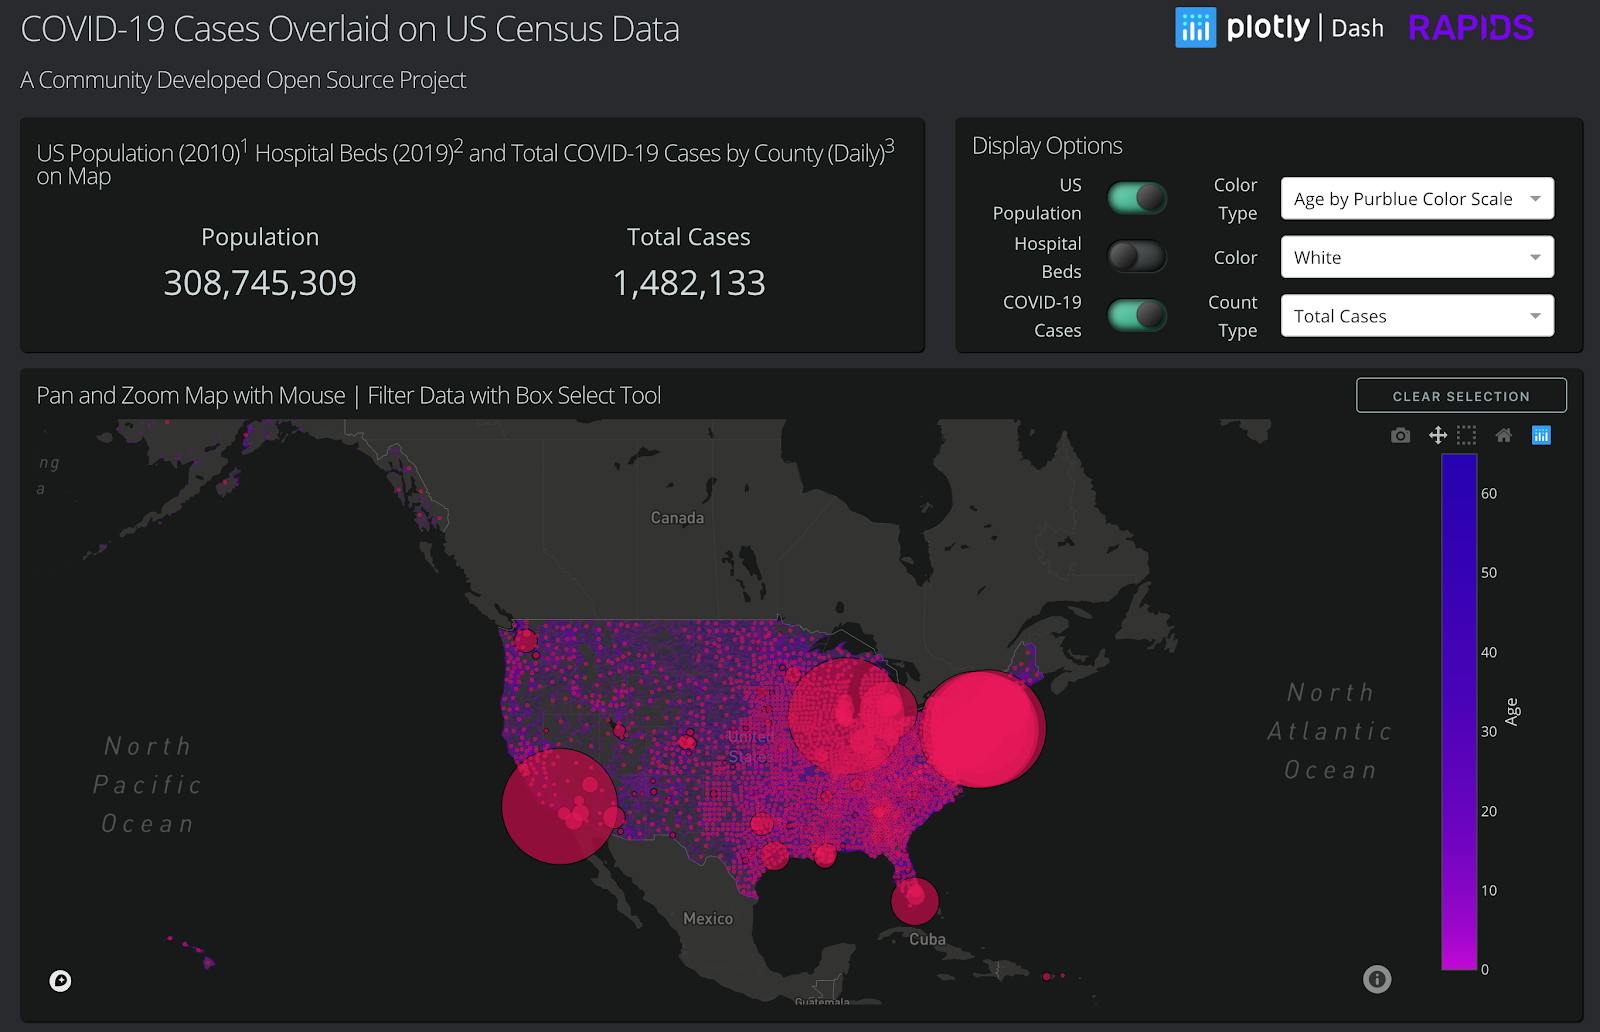Click the RAPIDS logo in header
The width and height of the screenshot is (1600, 1032).
[1470, 28]
